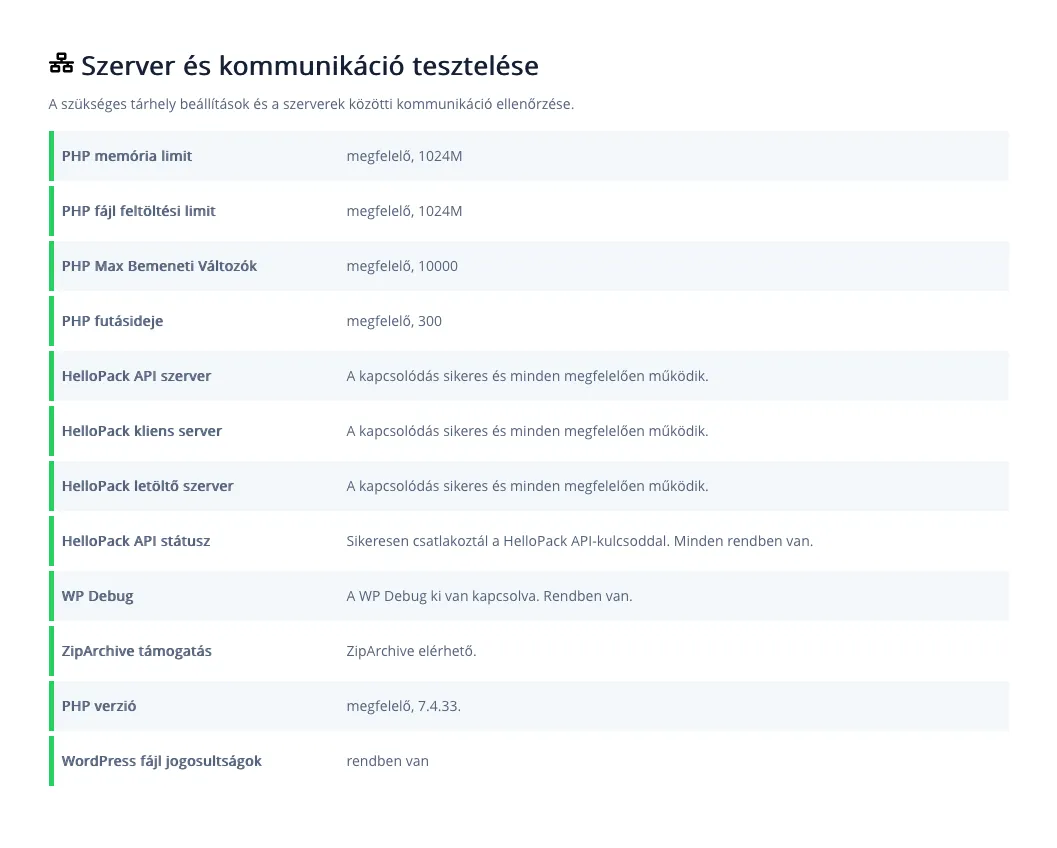
Task: Select the 'HelloPack API státusz' label
Action: coord(136,541)
